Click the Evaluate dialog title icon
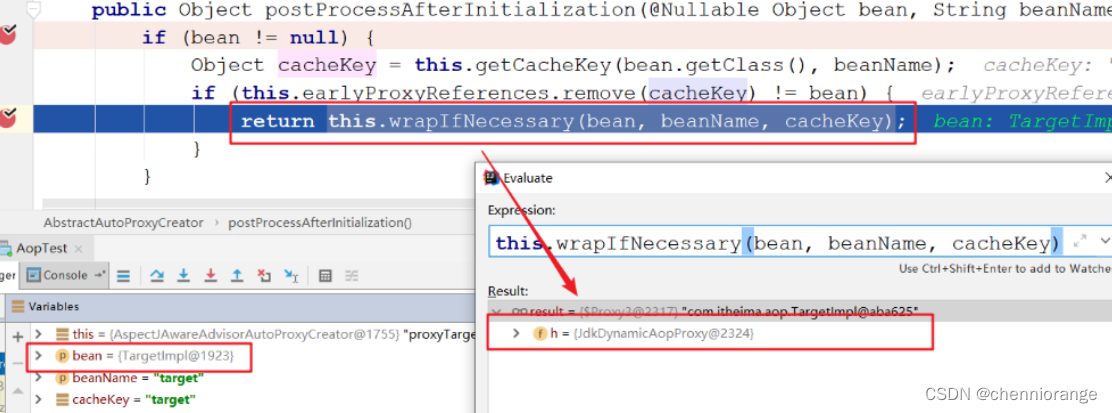Viewport: 1112px width, 413px height. coord(491,178)
